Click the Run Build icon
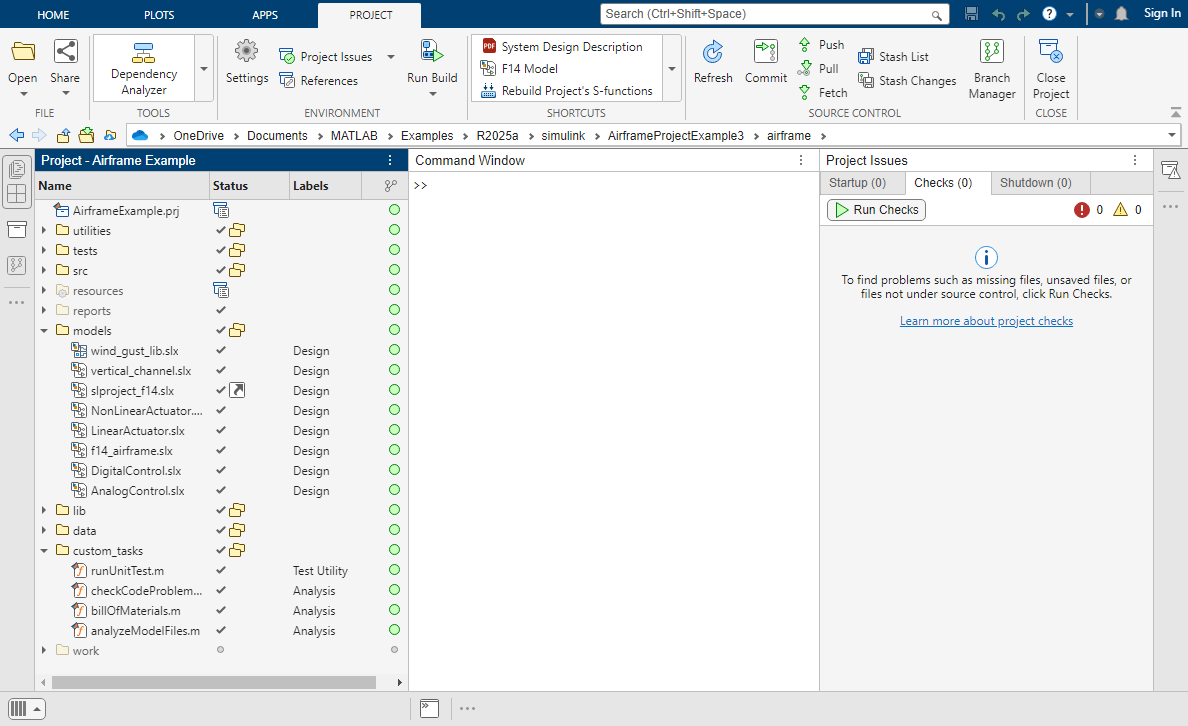 (x=432, y=52)
